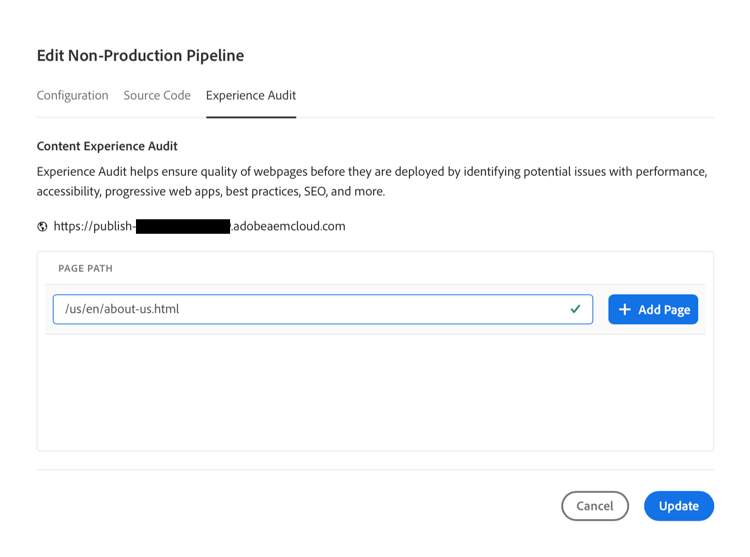Click the .adobeaemcloud.com domain text
Viewport: 750px width, 557px height.
point(289,226)
